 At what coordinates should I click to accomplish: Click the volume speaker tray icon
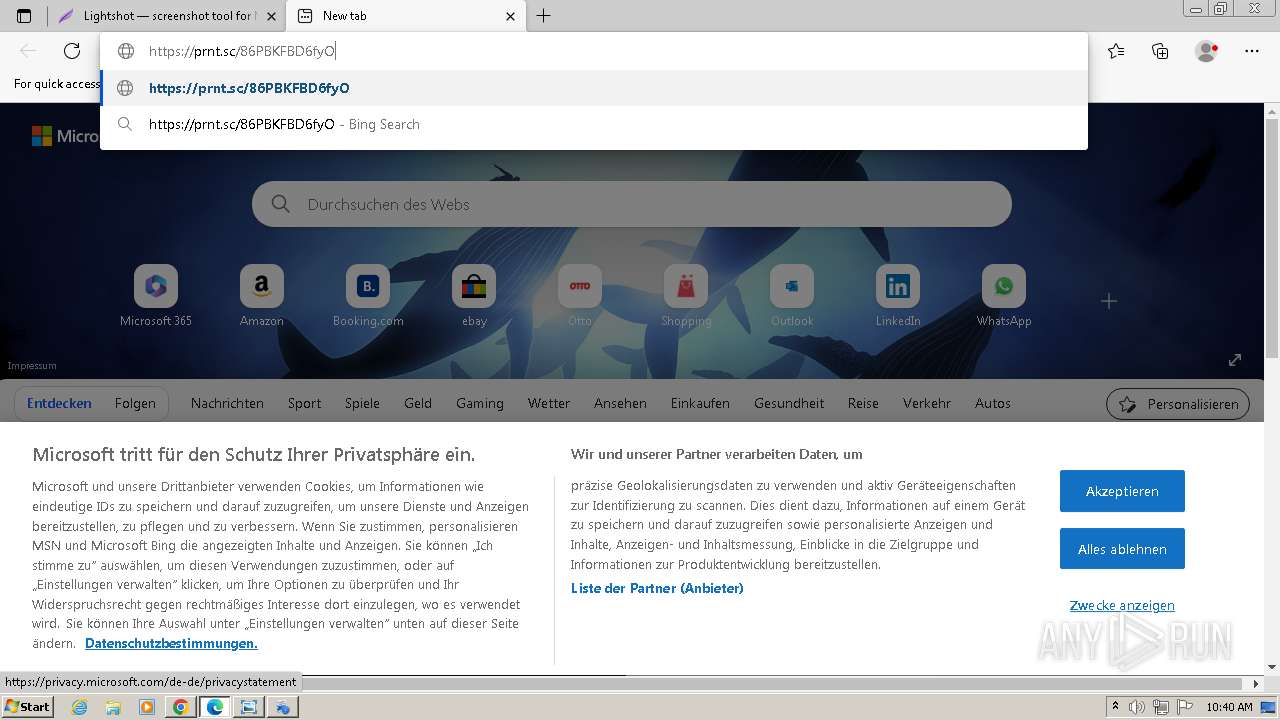point(1138,707)
